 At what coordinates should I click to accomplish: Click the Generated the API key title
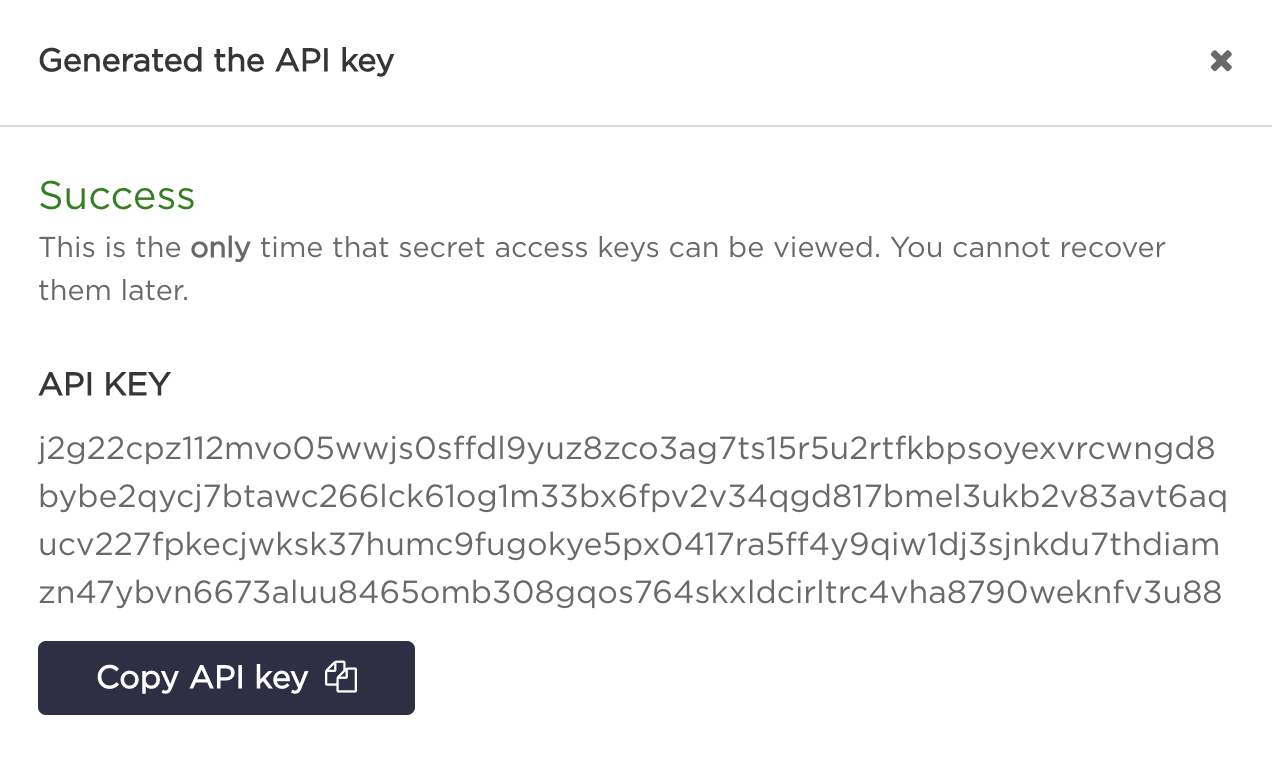click(x=215, y=60)
